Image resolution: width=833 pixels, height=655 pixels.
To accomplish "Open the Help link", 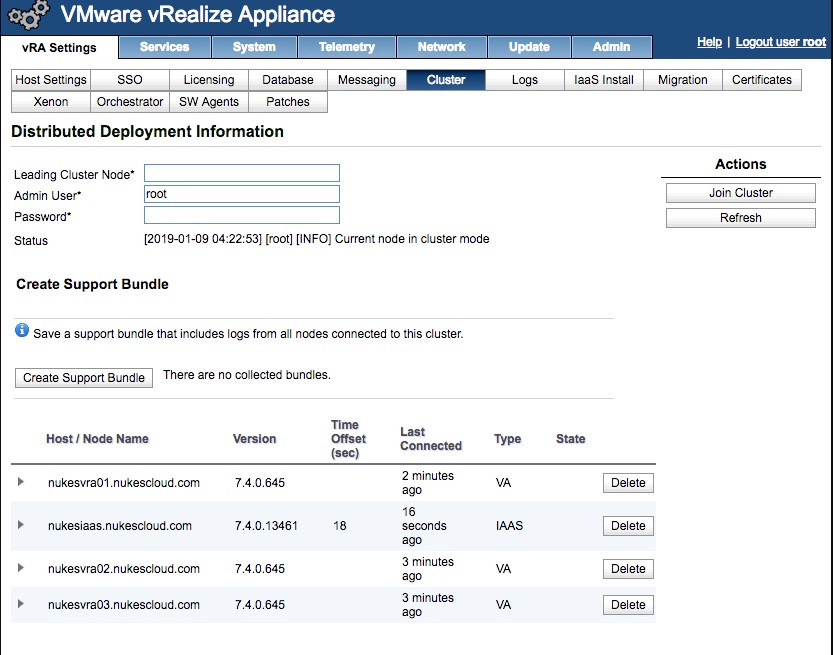I will [x=709, y=42].
